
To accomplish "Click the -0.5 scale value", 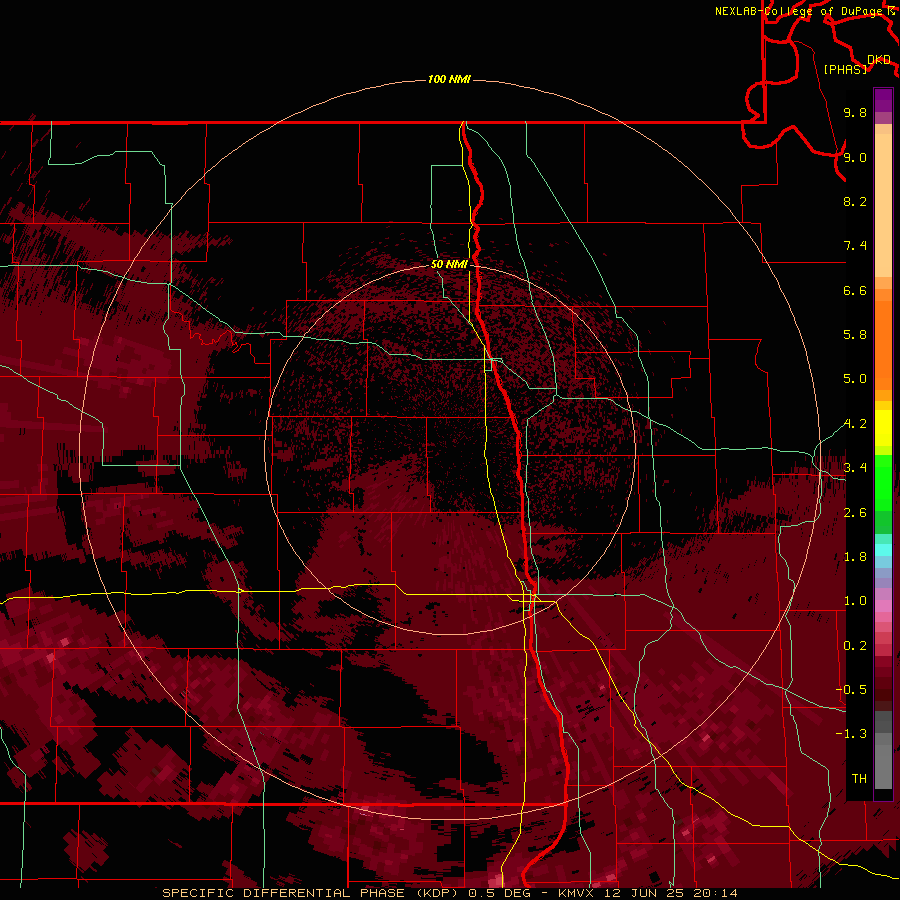I will [x=851, y=690].
